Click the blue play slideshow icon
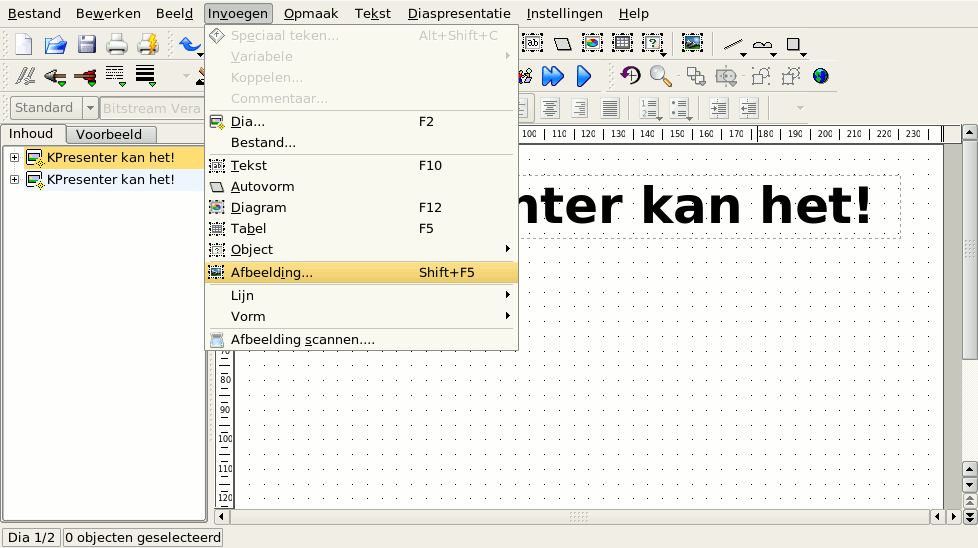The height and width of the screenshot is (548, 978). coord(584,76)
